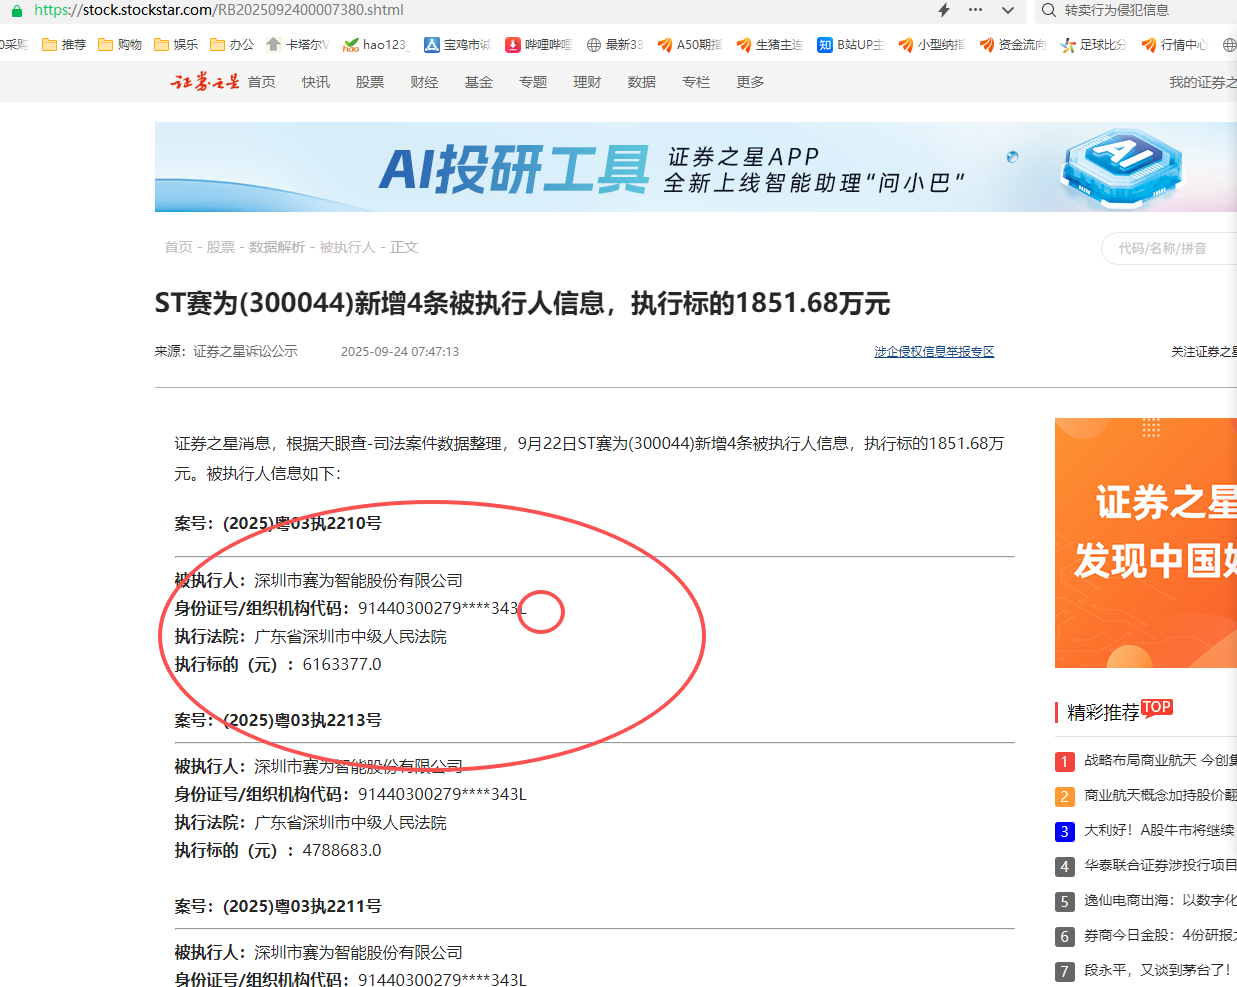1237x987 pixels.
Task: Open recommended article 华泰联合证券涉投行项目
Action: click(x=1160, y=866)
